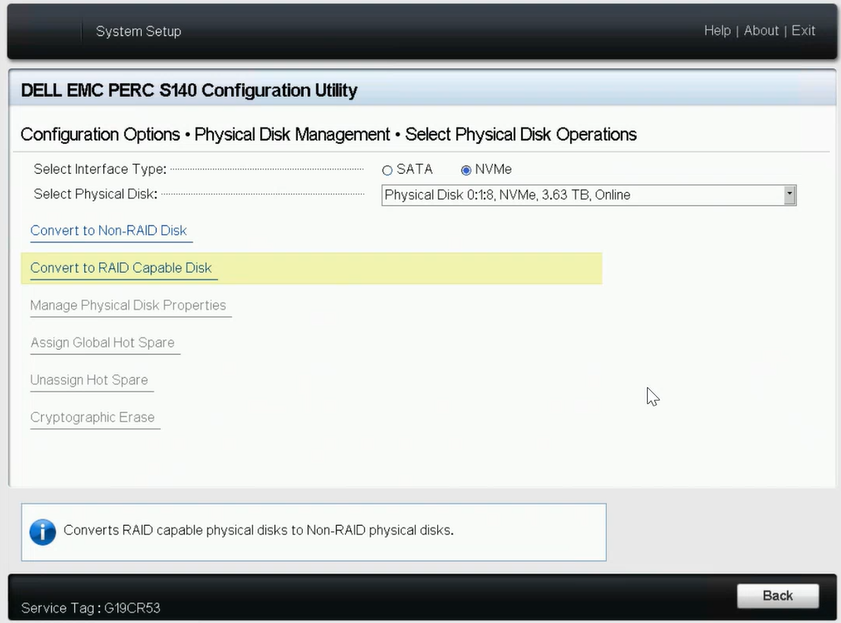The width and height of the screenshot is (841, 623).
Task: Click the Select Physical Disk label
Action: (95, 194)
